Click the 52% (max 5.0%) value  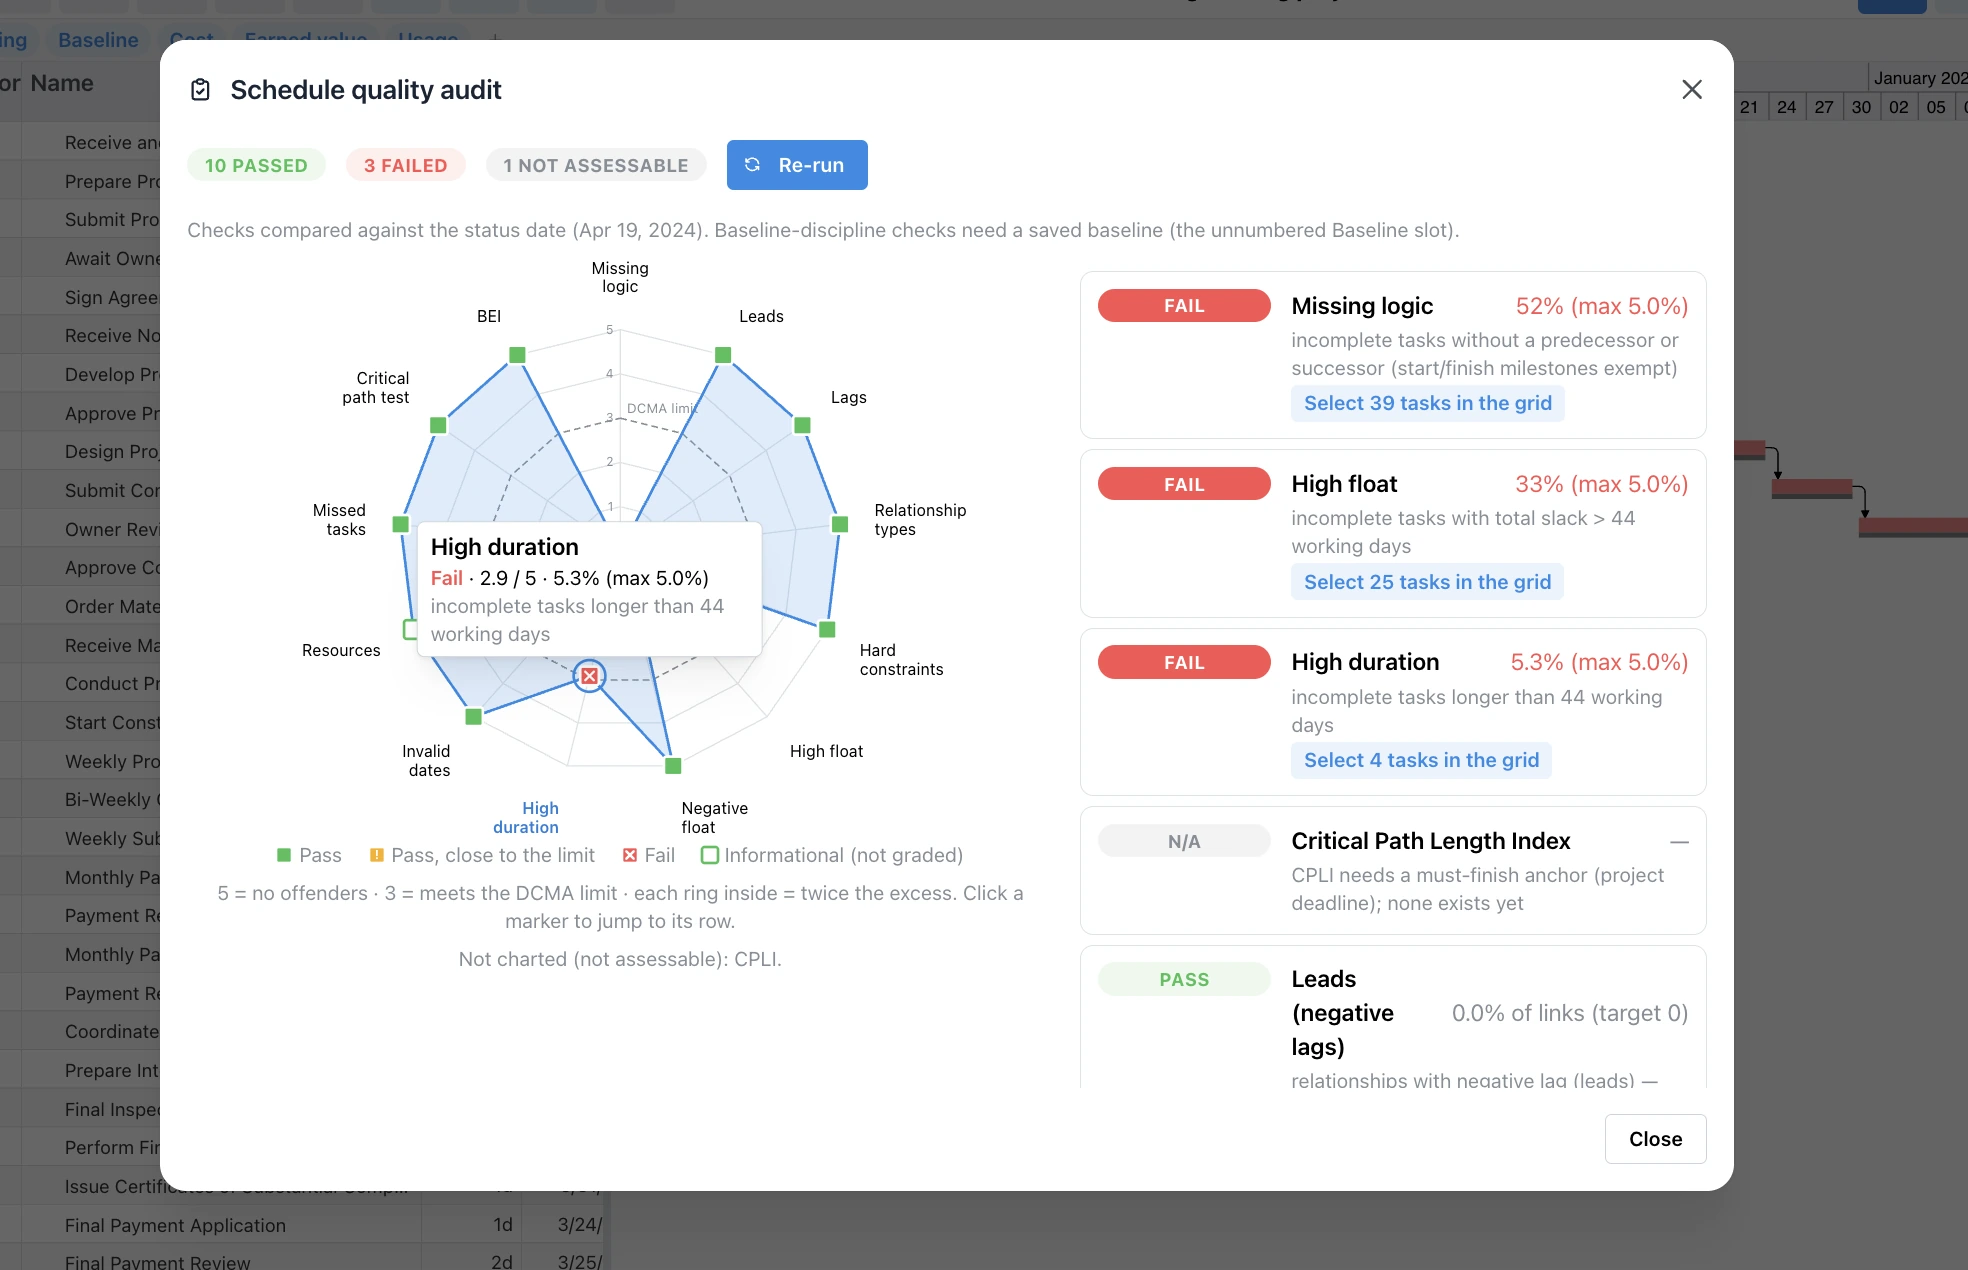click(1601, 306)
